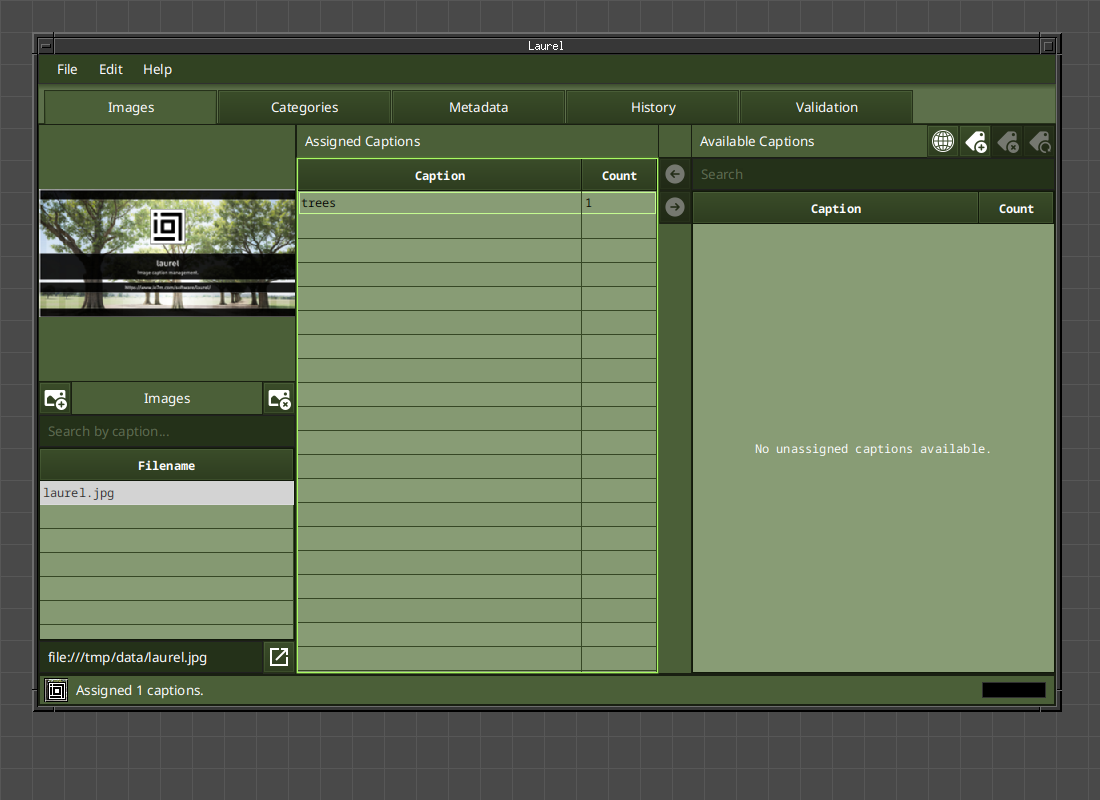Click the Laurel logo in status bar
1100x800 pixels.
pyautogui.click(x=57, y=690)
